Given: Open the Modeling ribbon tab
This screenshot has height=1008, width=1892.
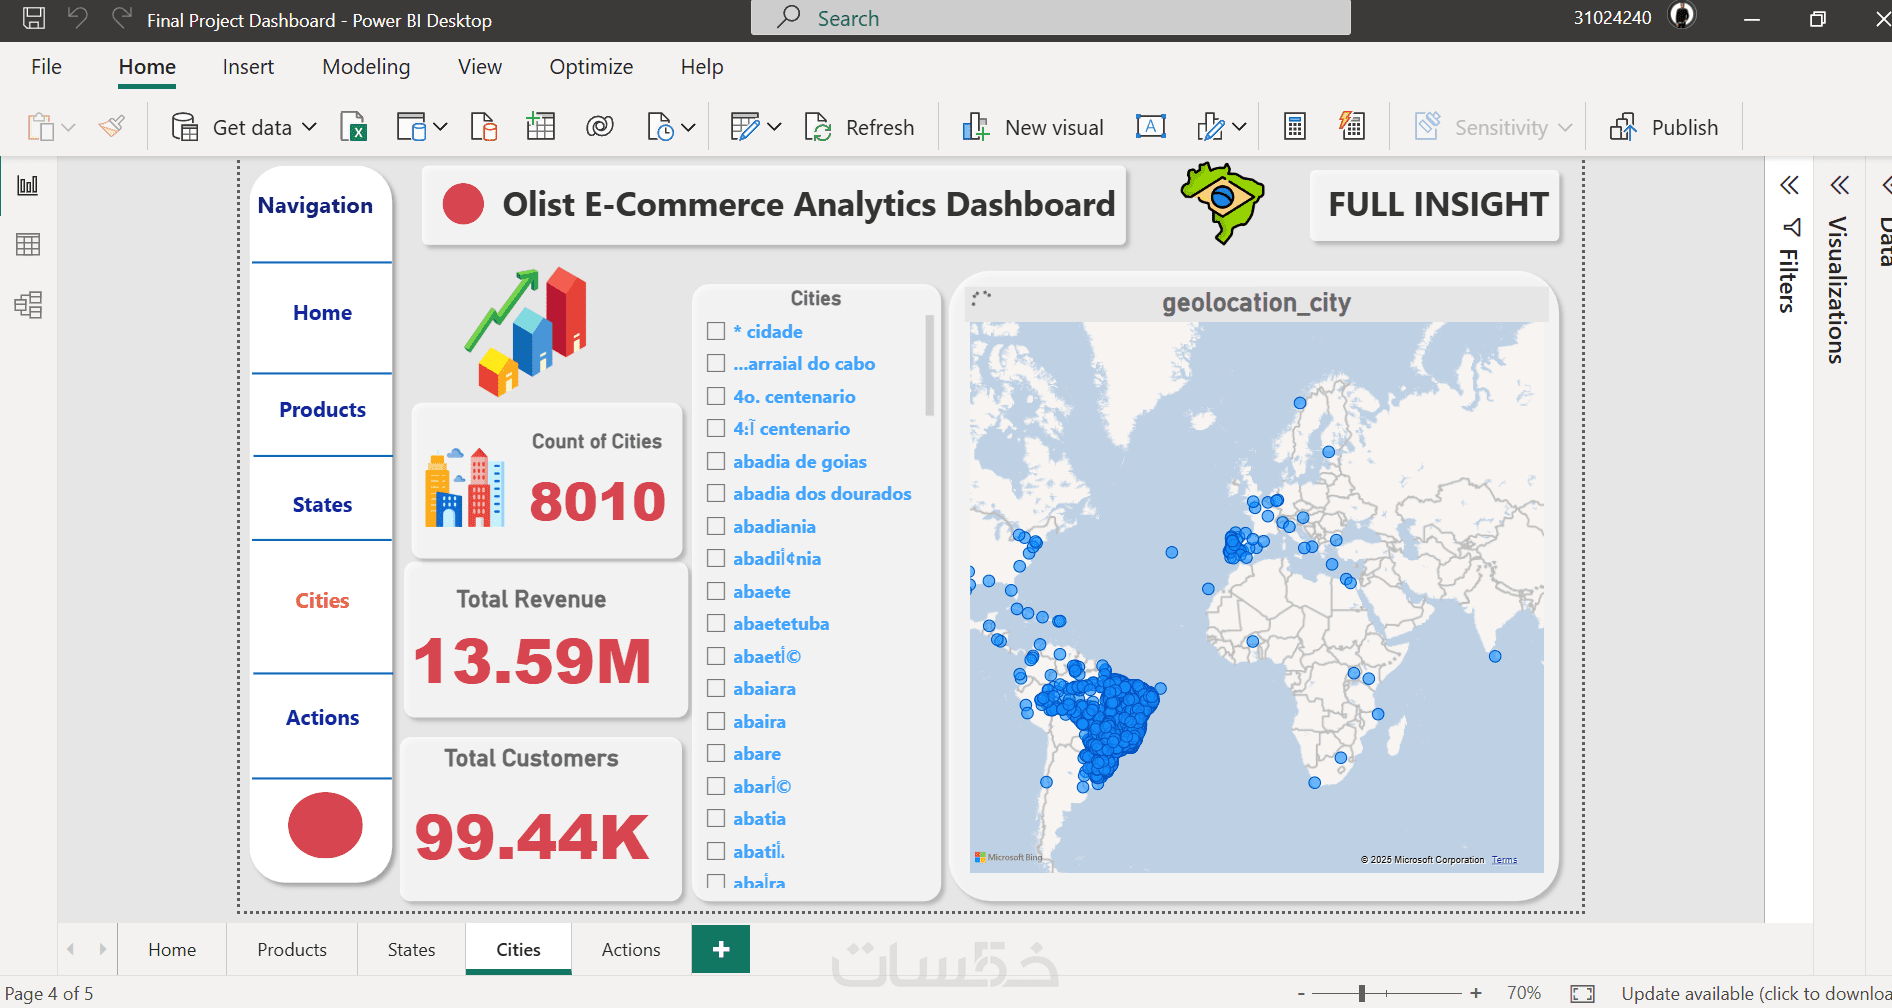Looking at the screenshot, I should [x=366, y=67].
